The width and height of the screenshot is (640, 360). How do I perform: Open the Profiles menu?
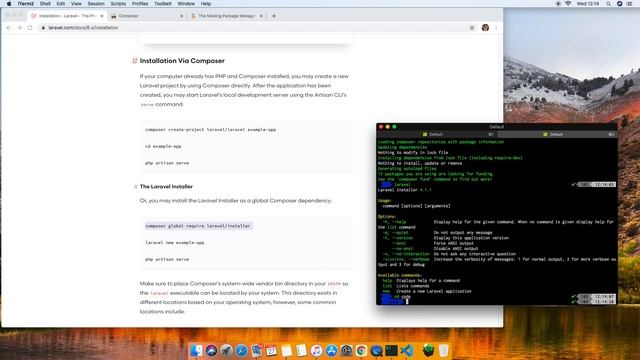140,4
